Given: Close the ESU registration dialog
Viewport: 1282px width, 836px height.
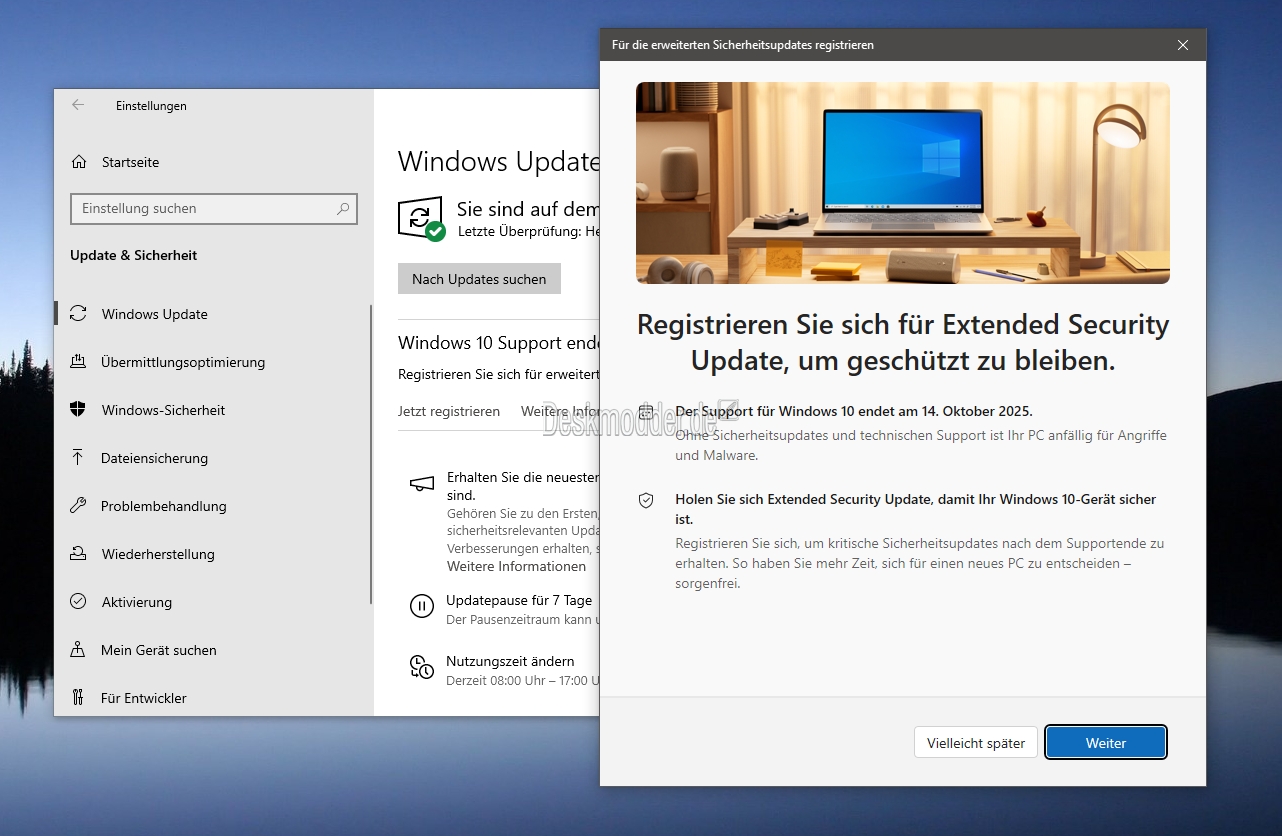Looking at the screenshot, I should (1183, 45).
